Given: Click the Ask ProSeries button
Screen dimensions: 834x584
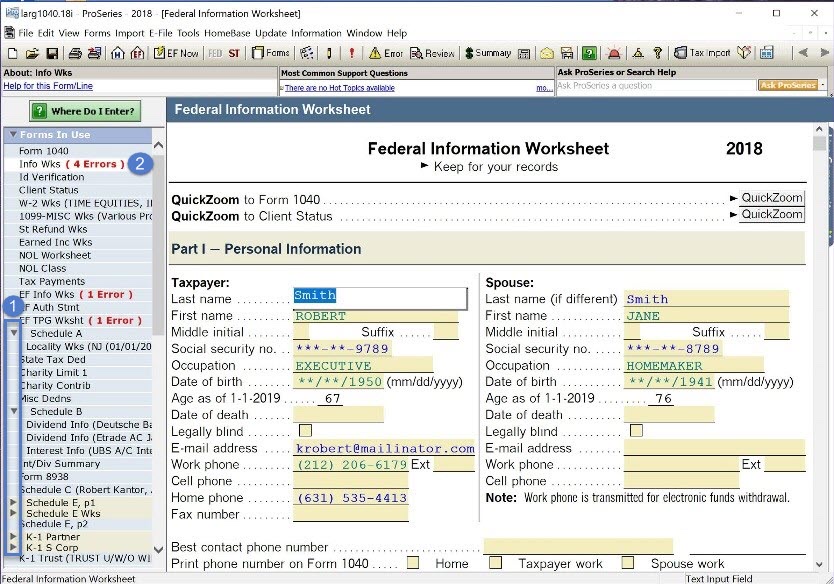Looking at the screenshot, I should [x=788, y=85].
